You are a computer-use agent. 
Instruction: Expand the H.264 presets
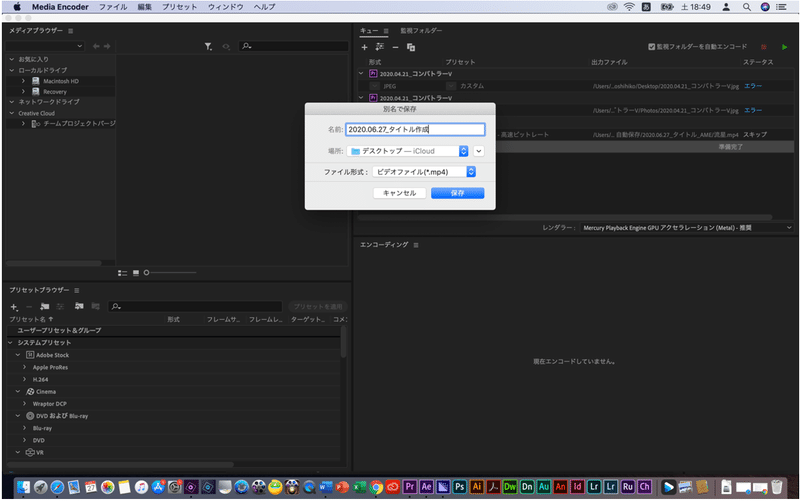click(x=24, y=379)
